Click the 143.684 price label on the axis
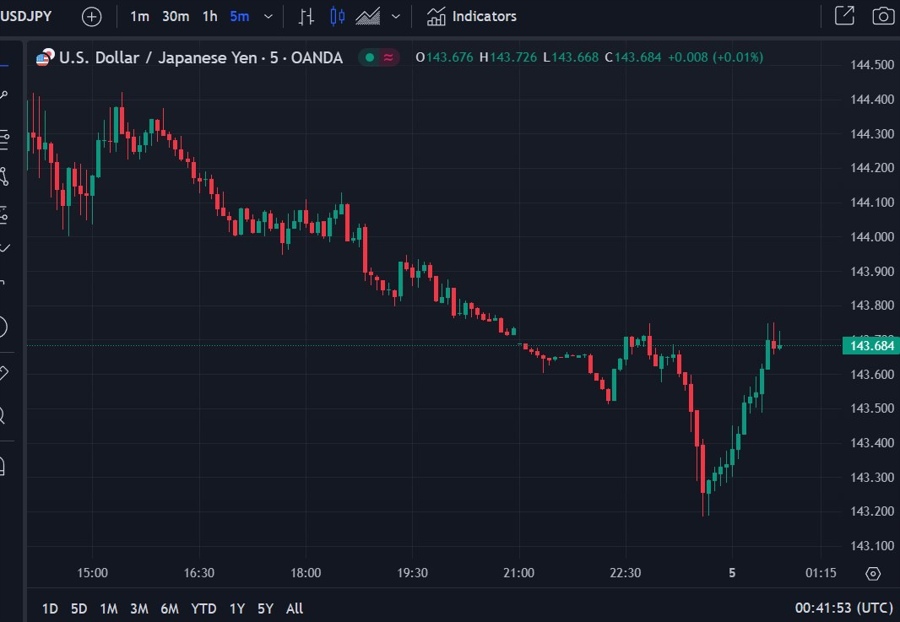The height and width of the screenshot is (622, 900). click(x=868, y=346)
